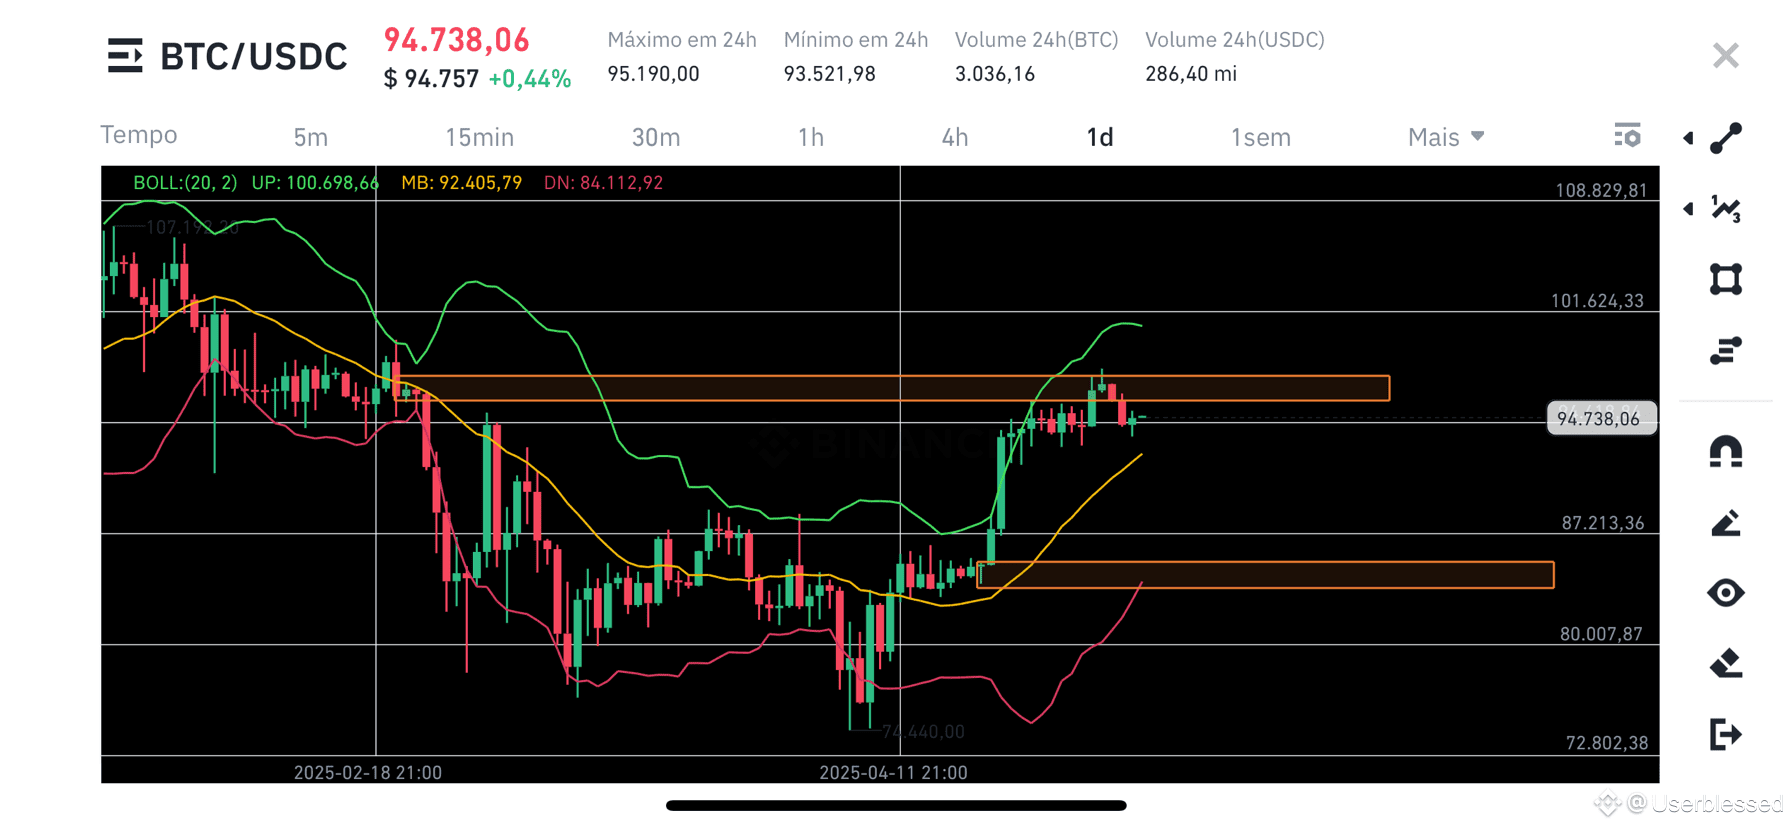The width and height of the screenshot is (1792, 828).
Task: Click the current price tag 94.738,06 on axis
Action: click(1601, 418)
